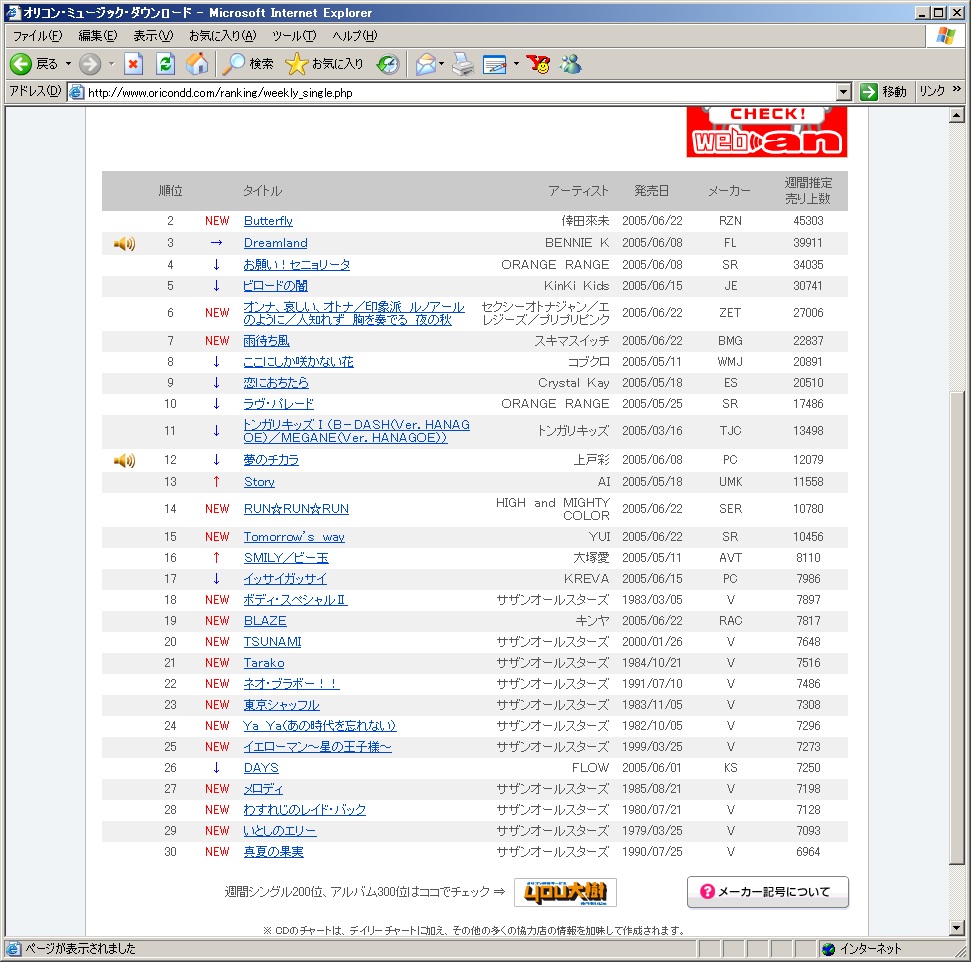Go to the Home page icon

(x=197, y=64)
